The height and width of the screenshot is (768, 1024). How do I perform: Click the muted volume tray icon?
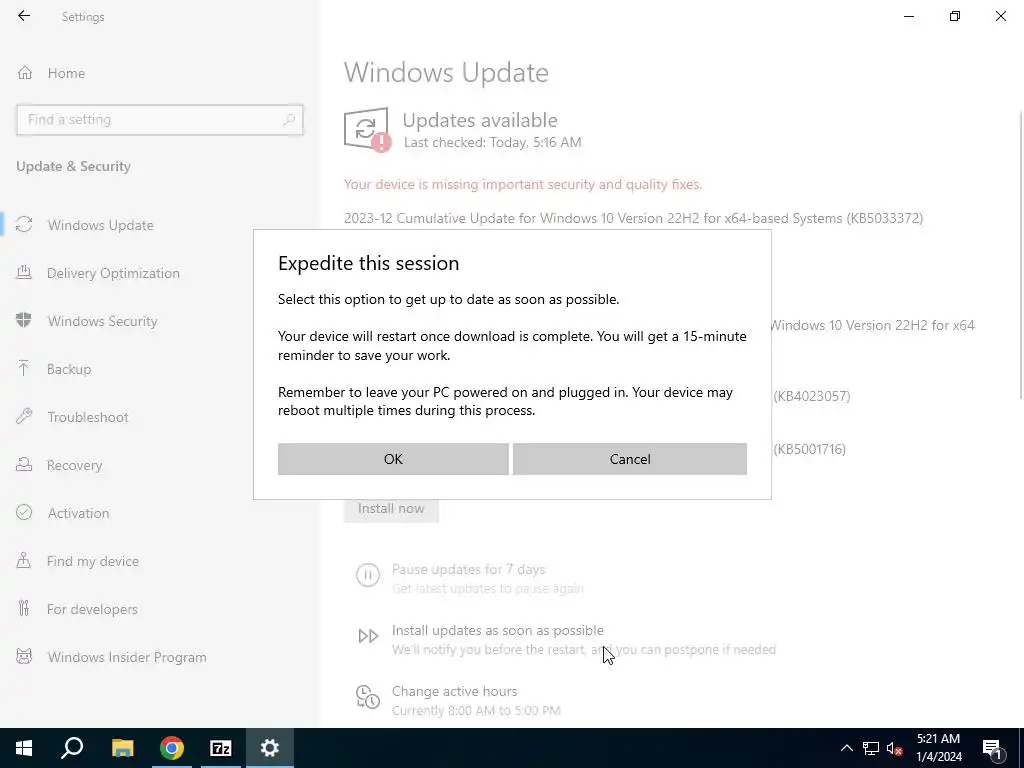pyautogui.click(x=894, y=748)
